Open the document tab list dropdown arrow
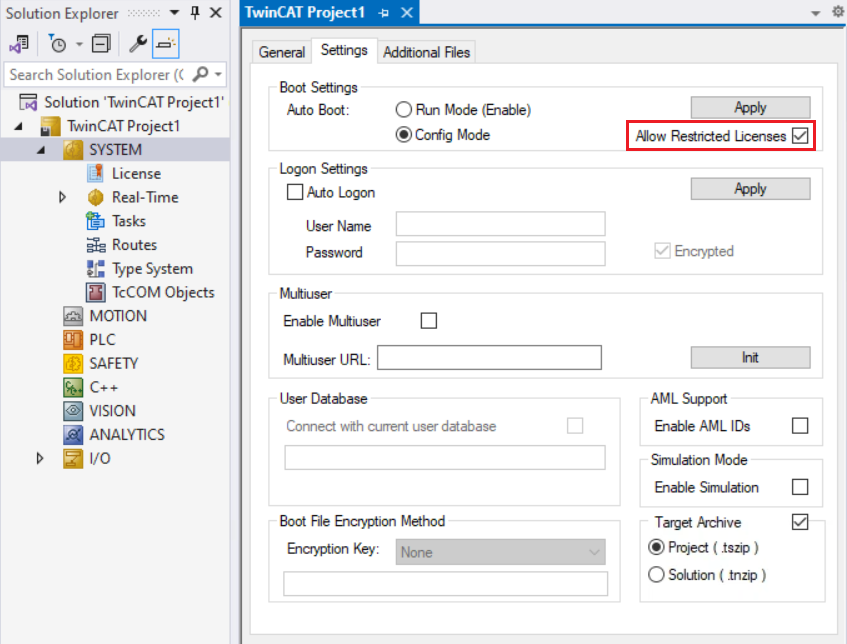The width and height of the screenshot is (847, 644). [x=816, y=13]
